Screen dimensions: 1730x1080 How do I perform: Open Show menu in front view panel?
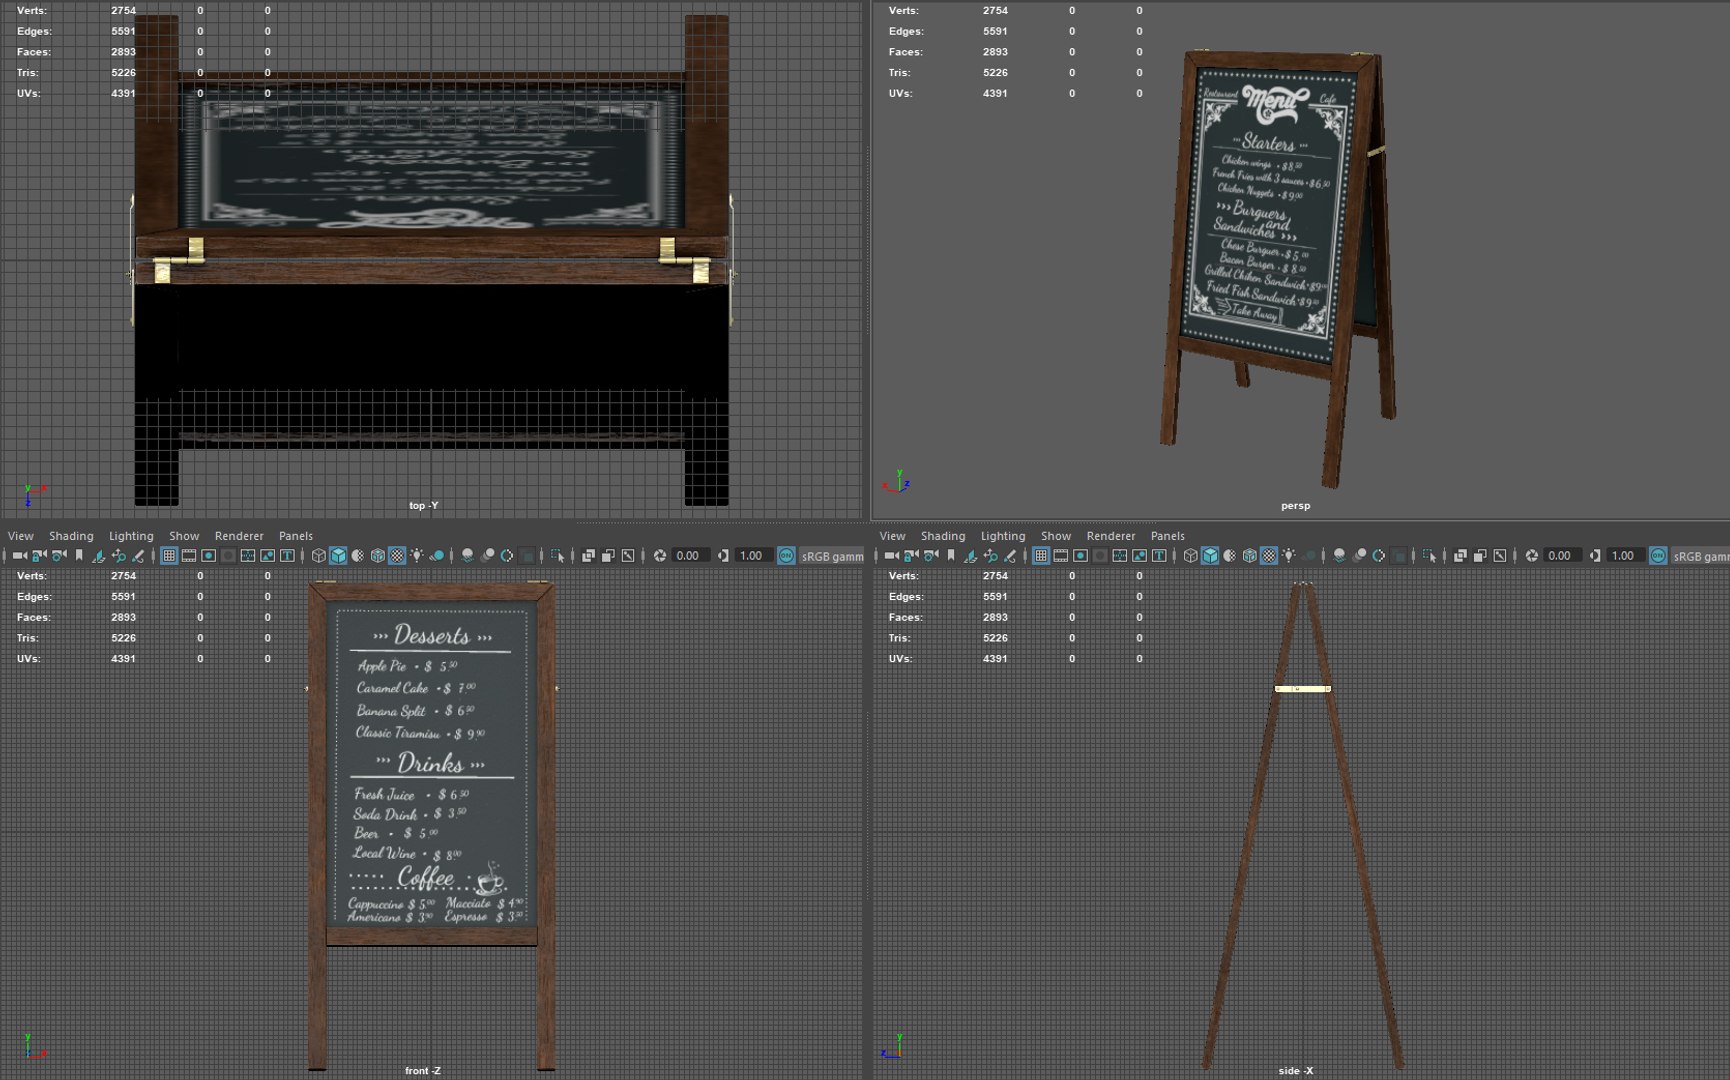point(184,536)
